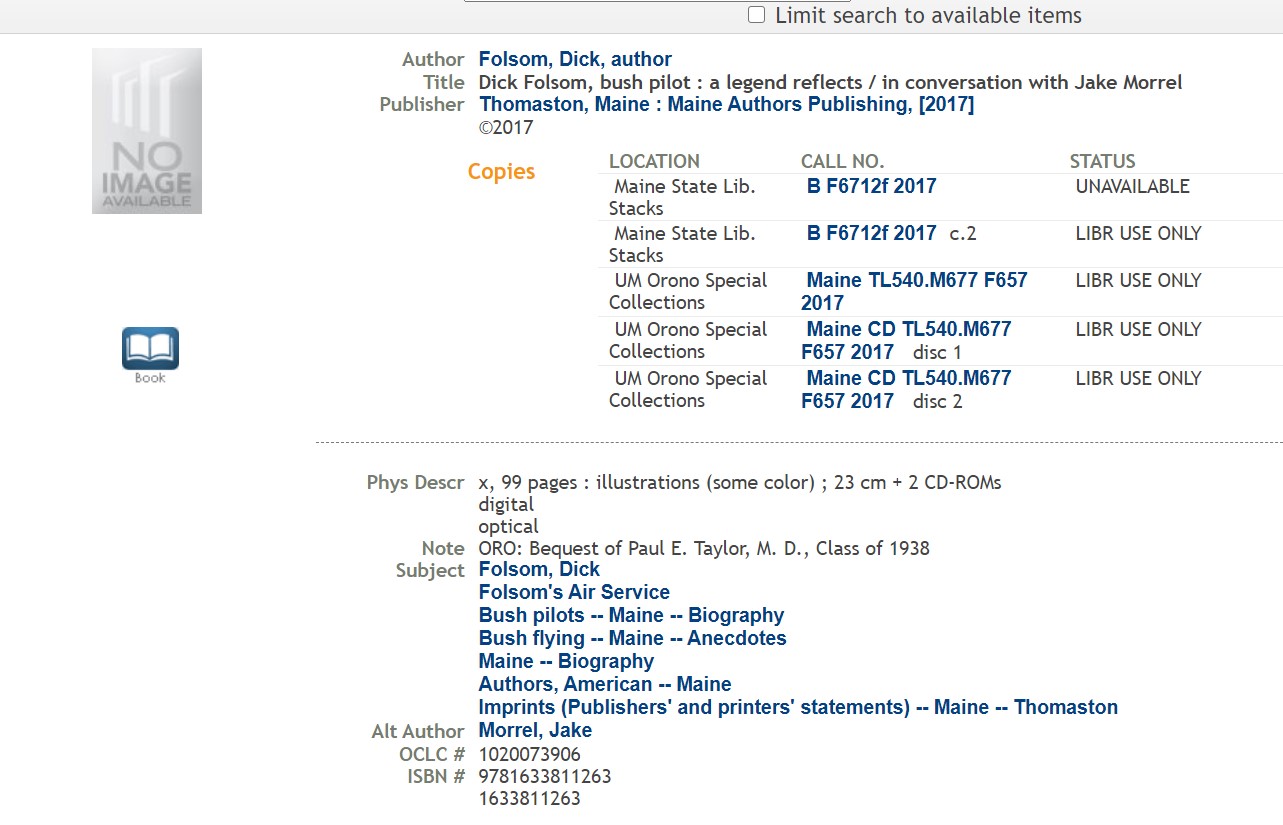Enable Limit search to available items
The image size is (1283, 825).
[757, 15]
